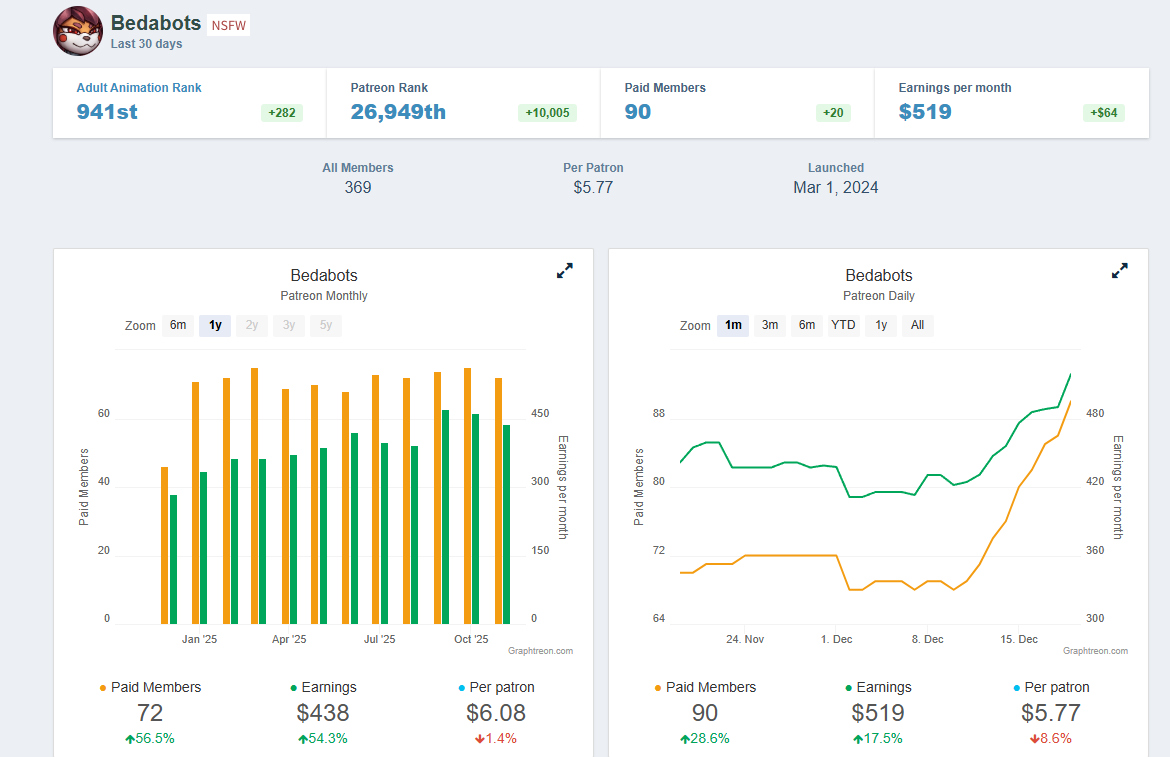1170x757 pixels.
Task: Set daily chart zoom to 1m
Action: coord(733,325)
